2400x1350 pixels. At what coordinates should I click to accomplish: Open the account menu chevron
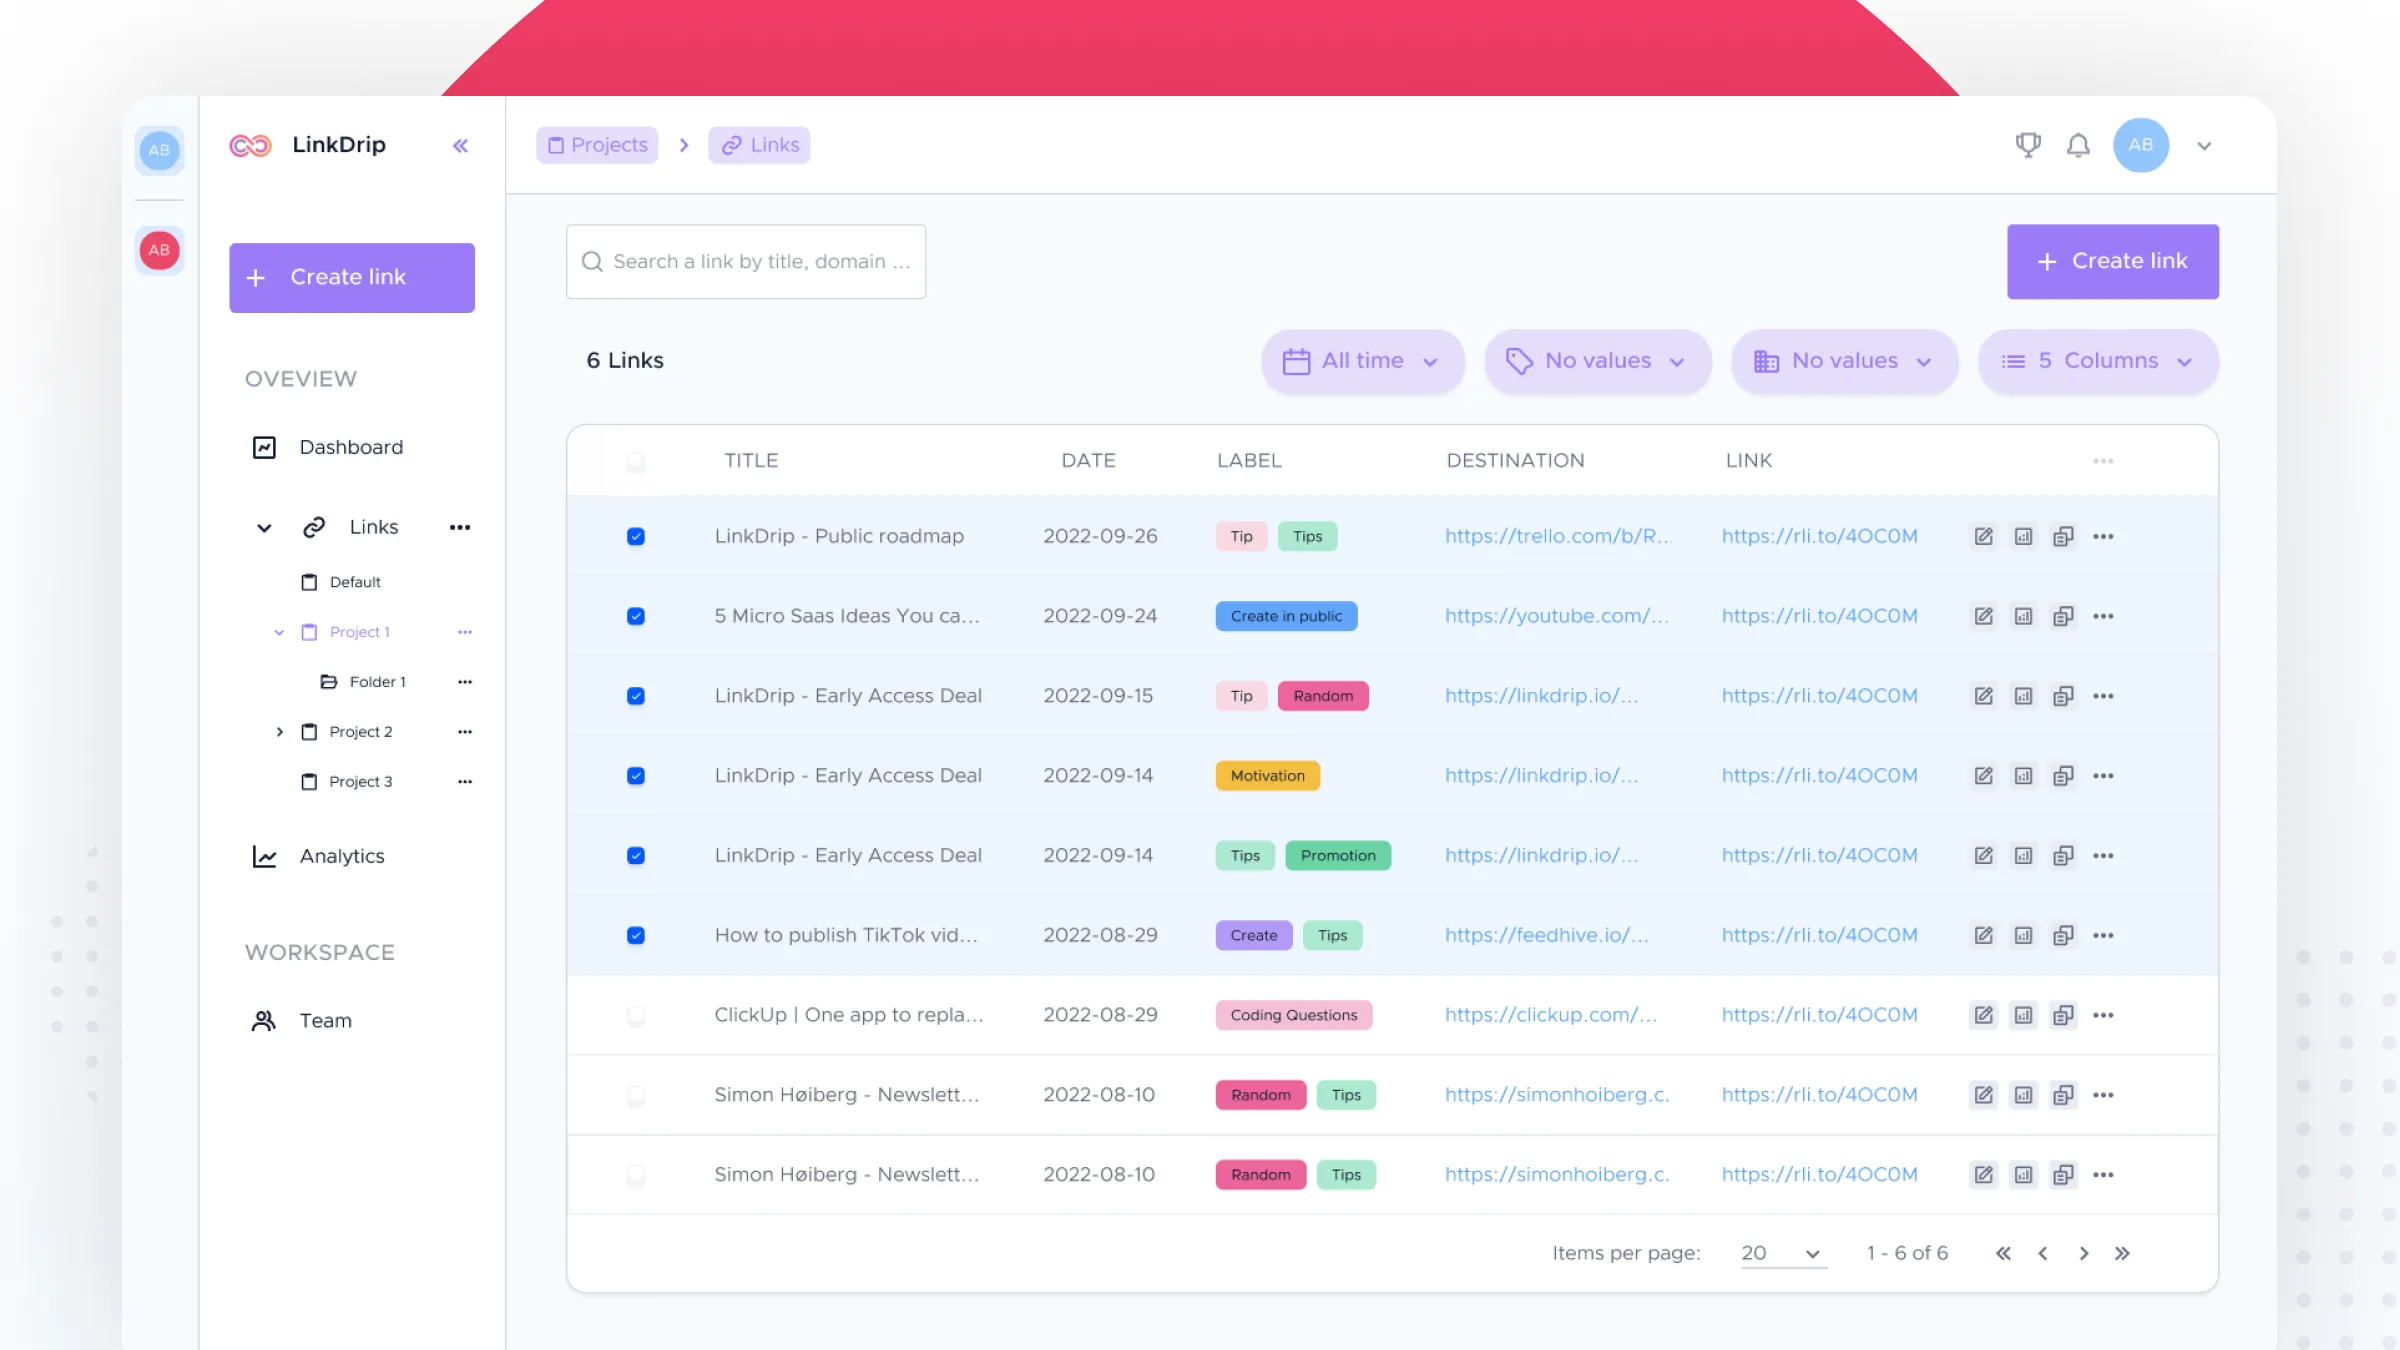pyautogui.click(x=2204, y=146)
